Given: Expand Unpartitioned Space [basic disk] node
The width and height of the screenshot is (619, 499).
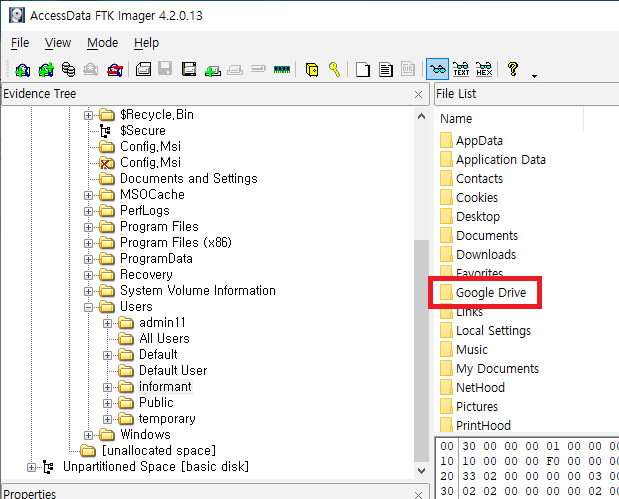Looking at the screenshot, I should pyautogui.click(x=31, y=467).
